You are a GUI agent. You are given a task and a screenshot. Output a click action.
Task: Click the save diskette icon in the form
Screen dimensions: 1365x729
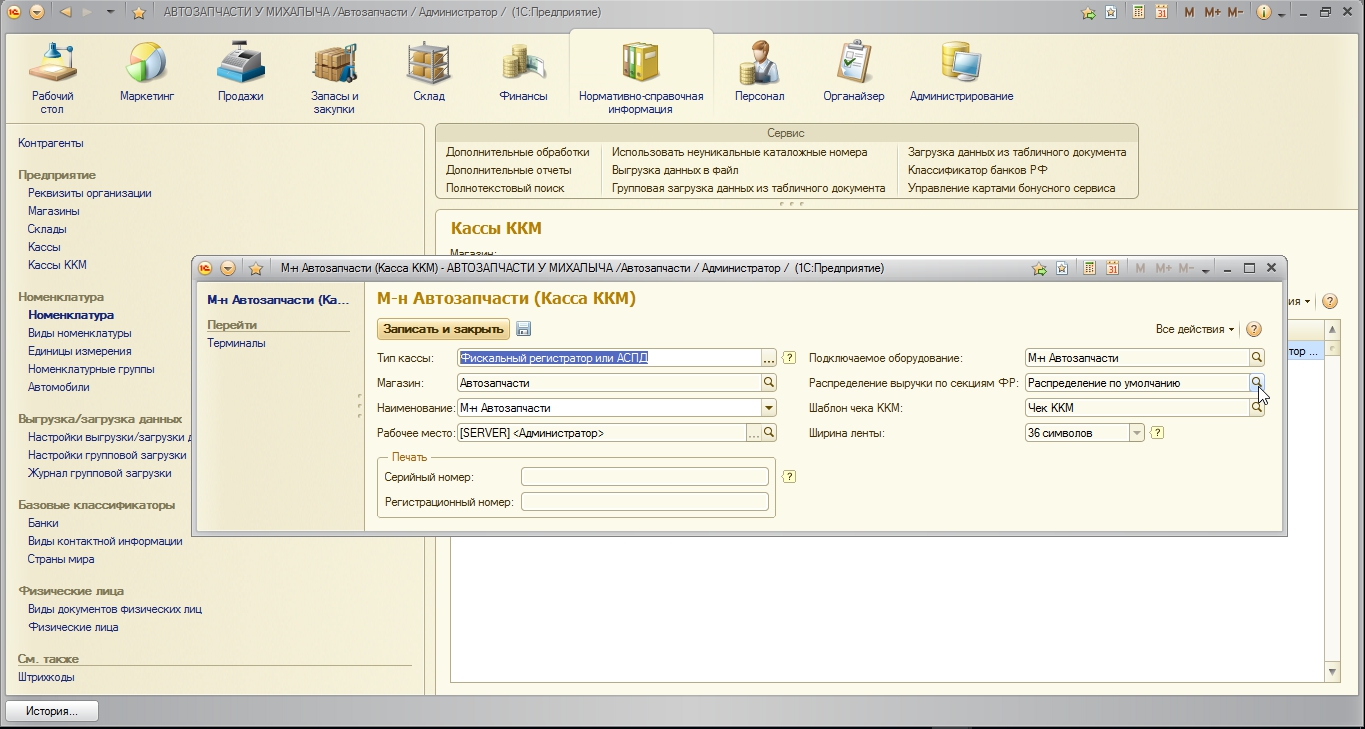click(x=524, y=330)
